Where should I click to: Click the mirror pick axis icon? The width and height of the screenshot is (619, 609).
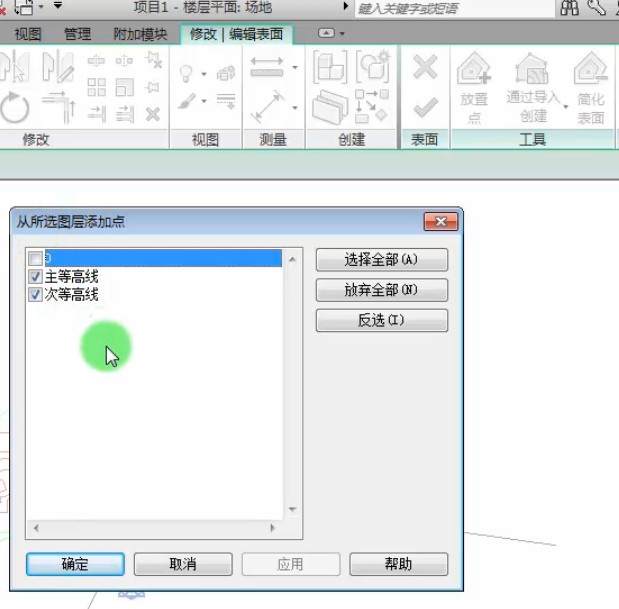click(x=15, y=66)
